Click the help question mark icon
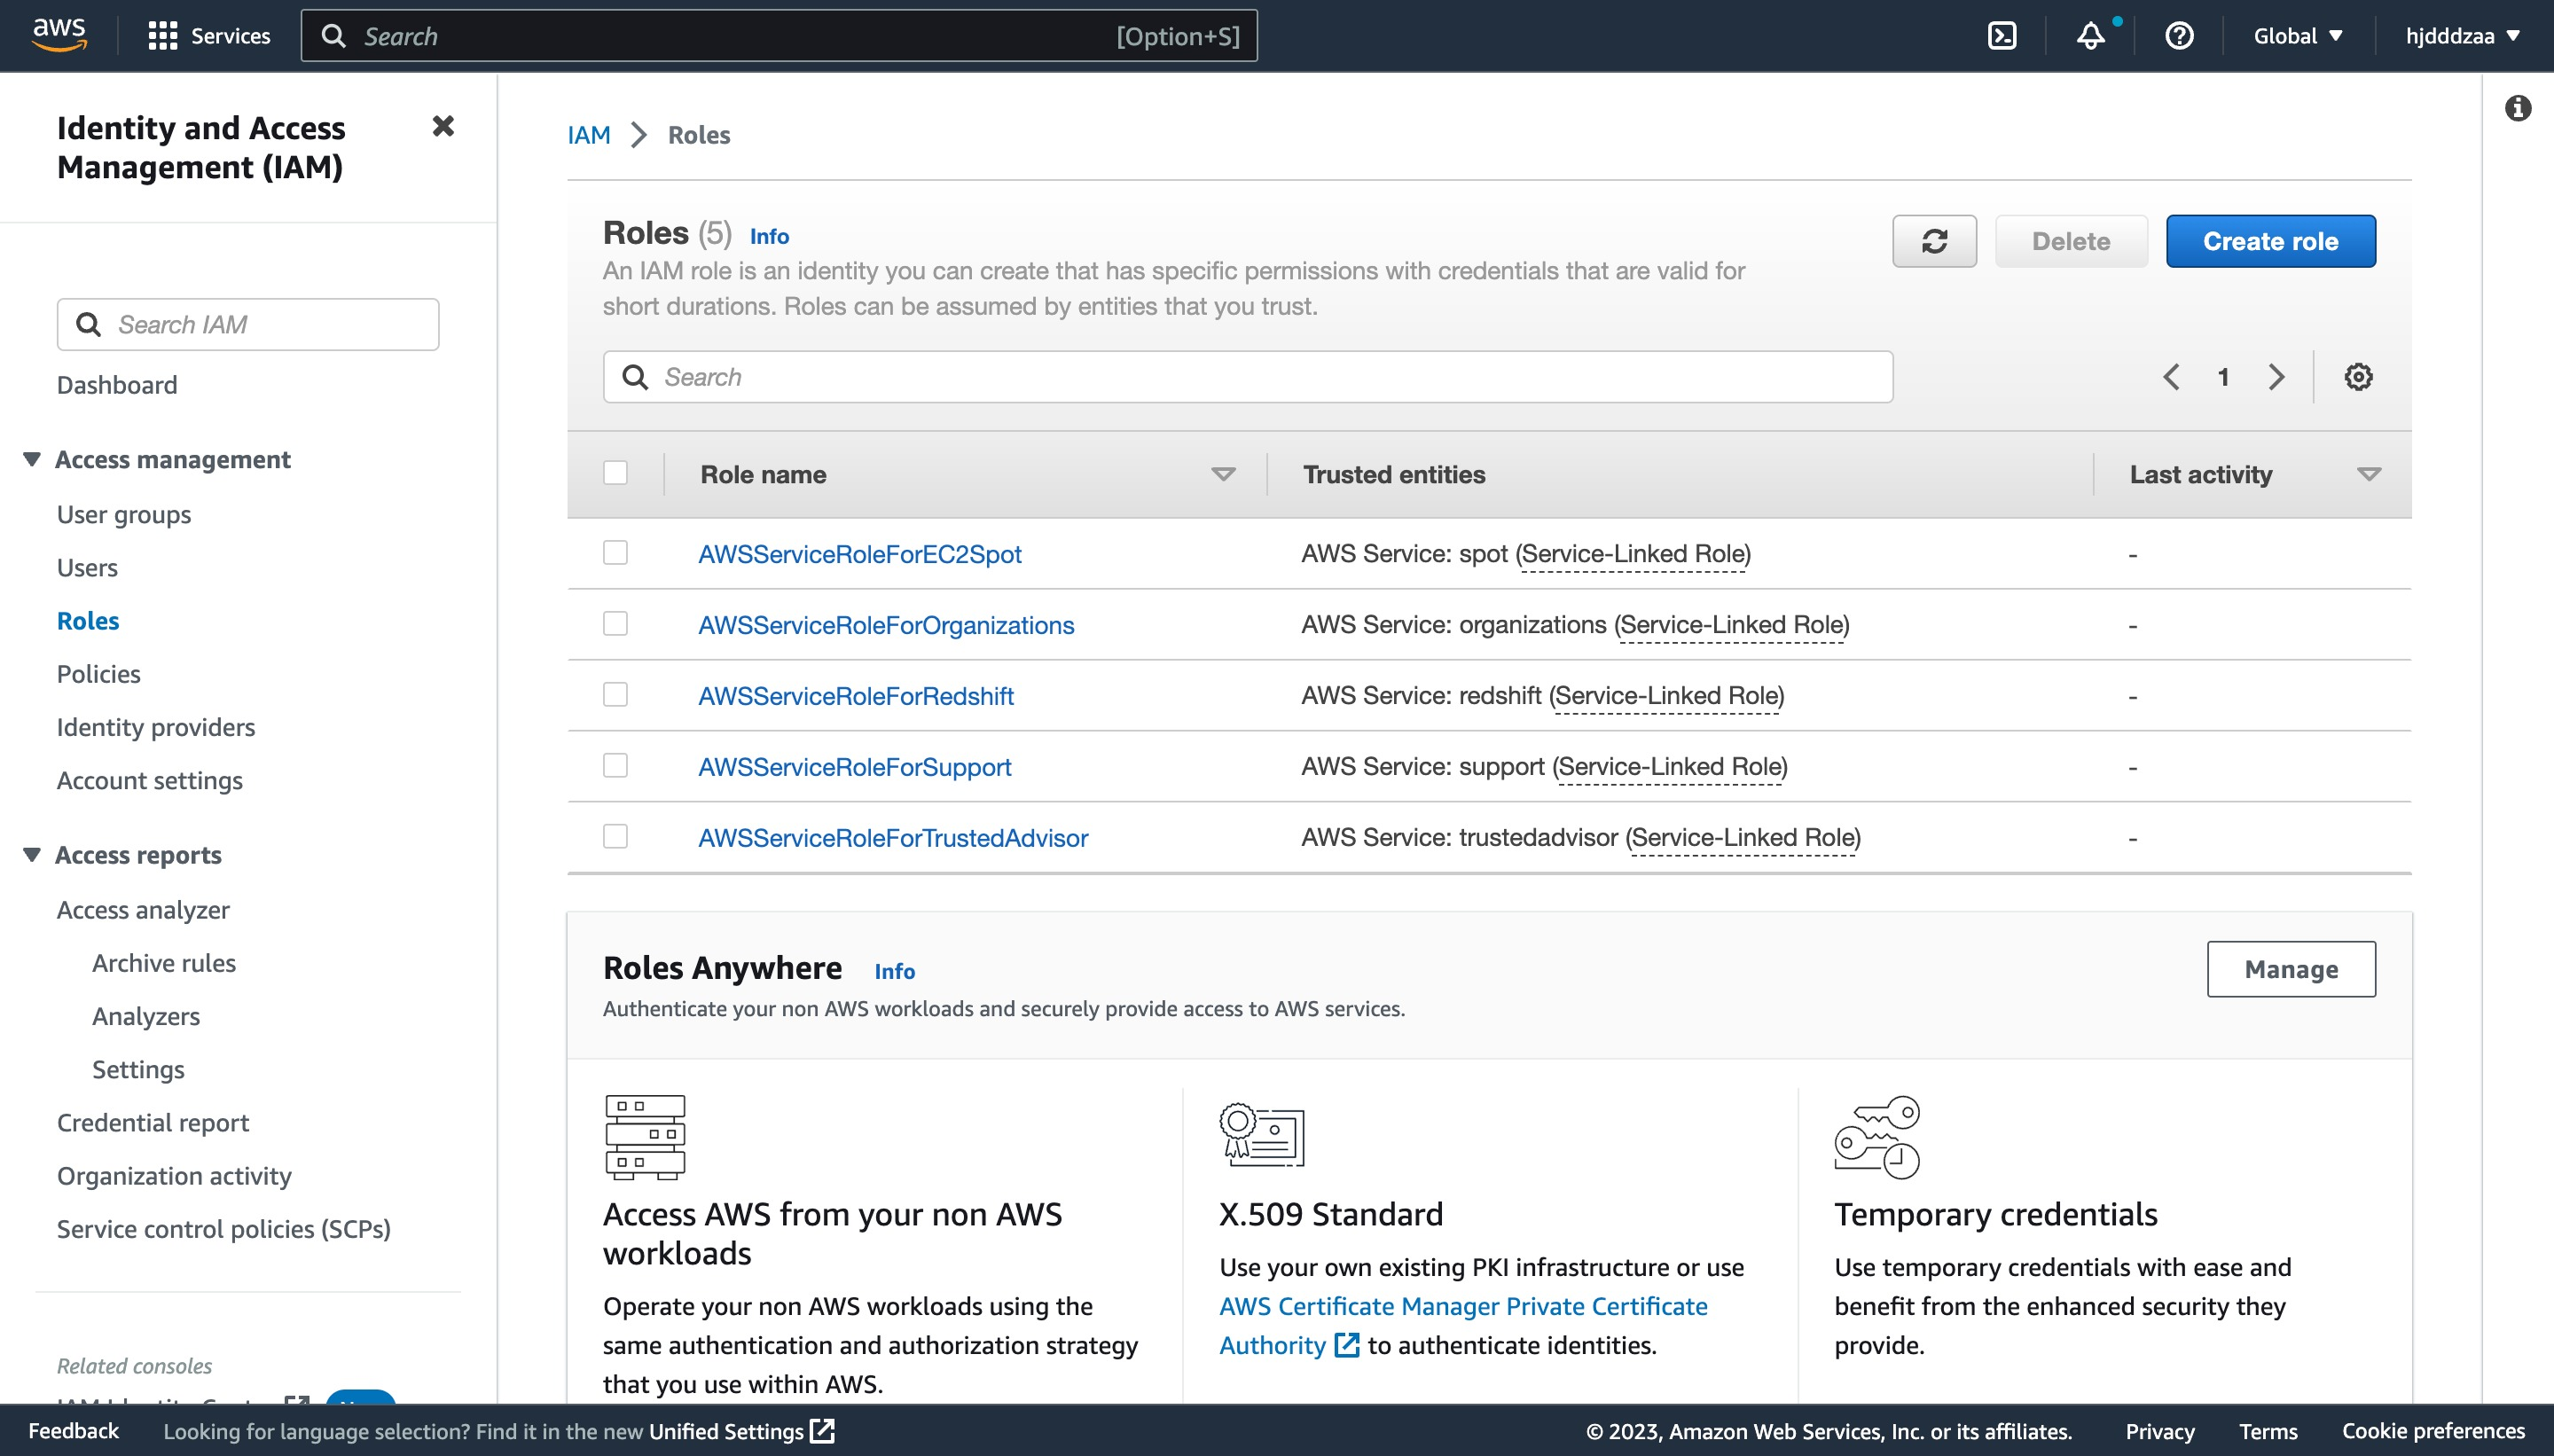 tap(2179, 36)
